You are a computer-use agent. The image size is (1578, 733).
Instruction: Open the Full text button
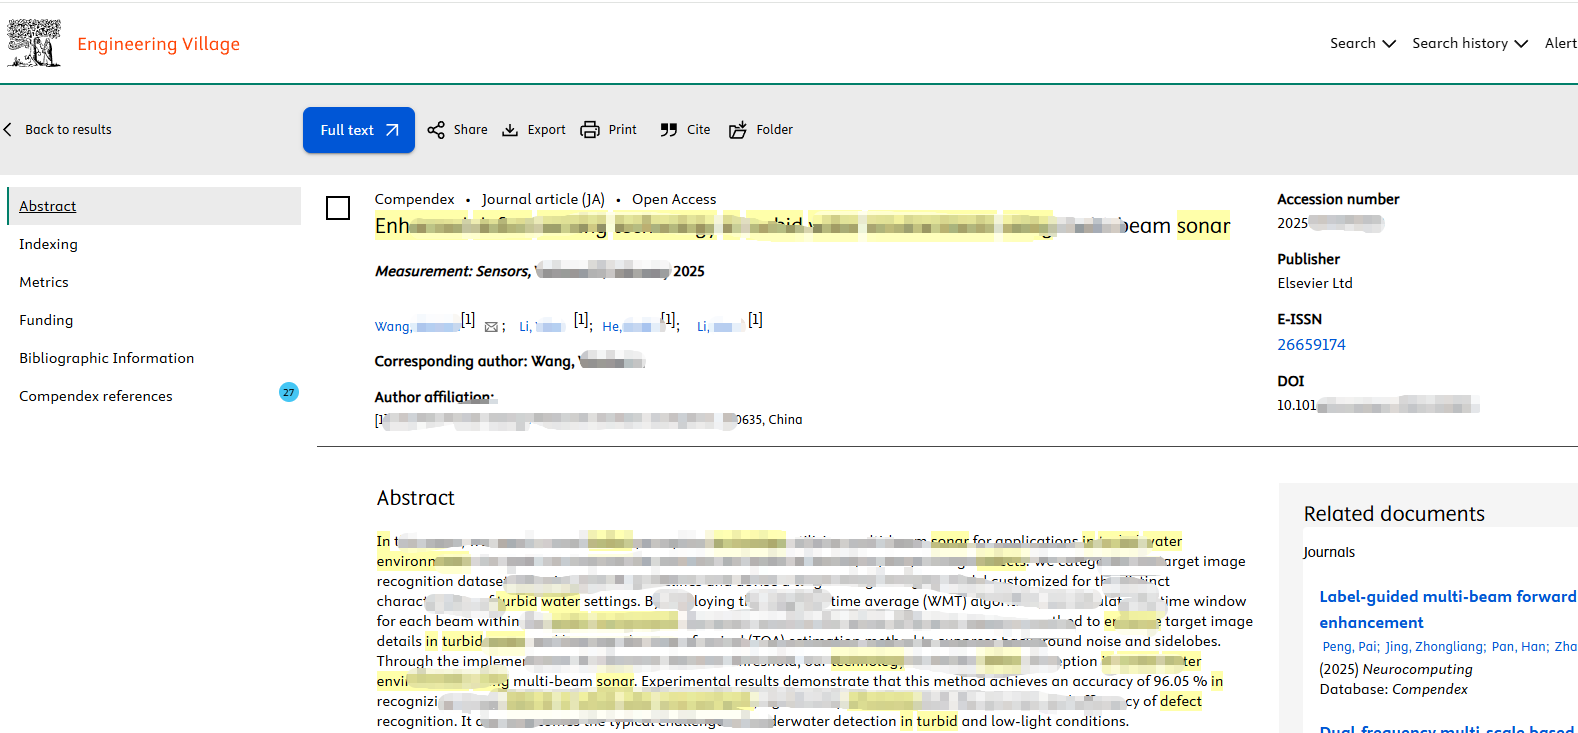[358, 130]
